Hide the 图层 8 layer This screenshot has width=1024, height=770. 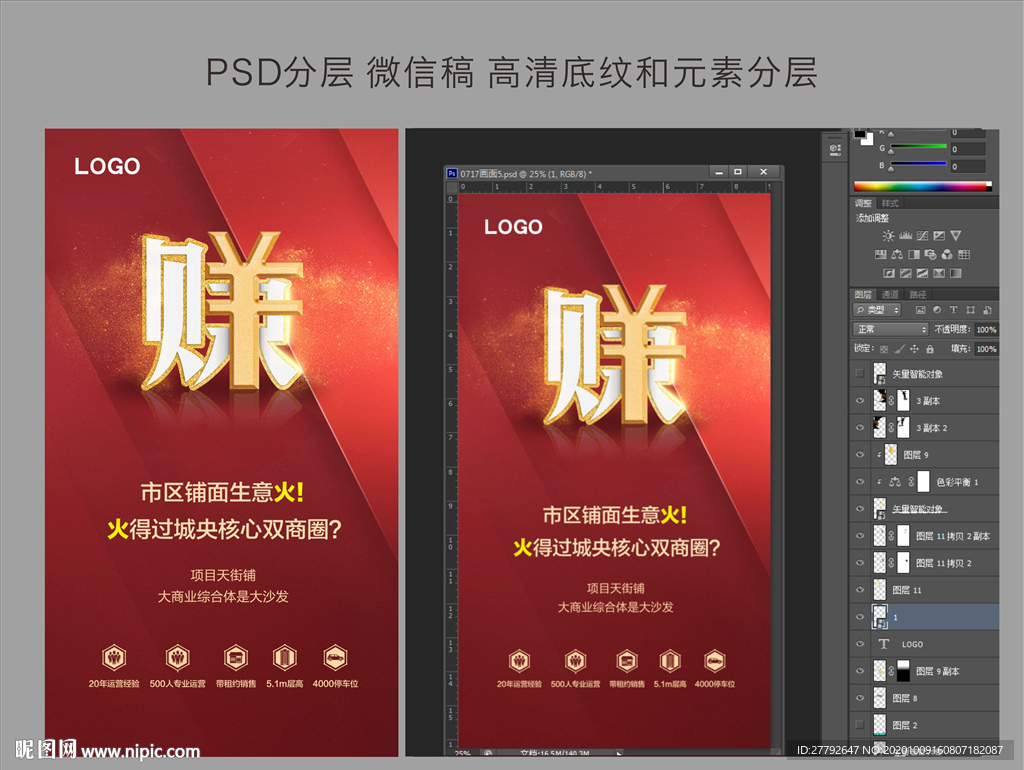tap(859, 698)
